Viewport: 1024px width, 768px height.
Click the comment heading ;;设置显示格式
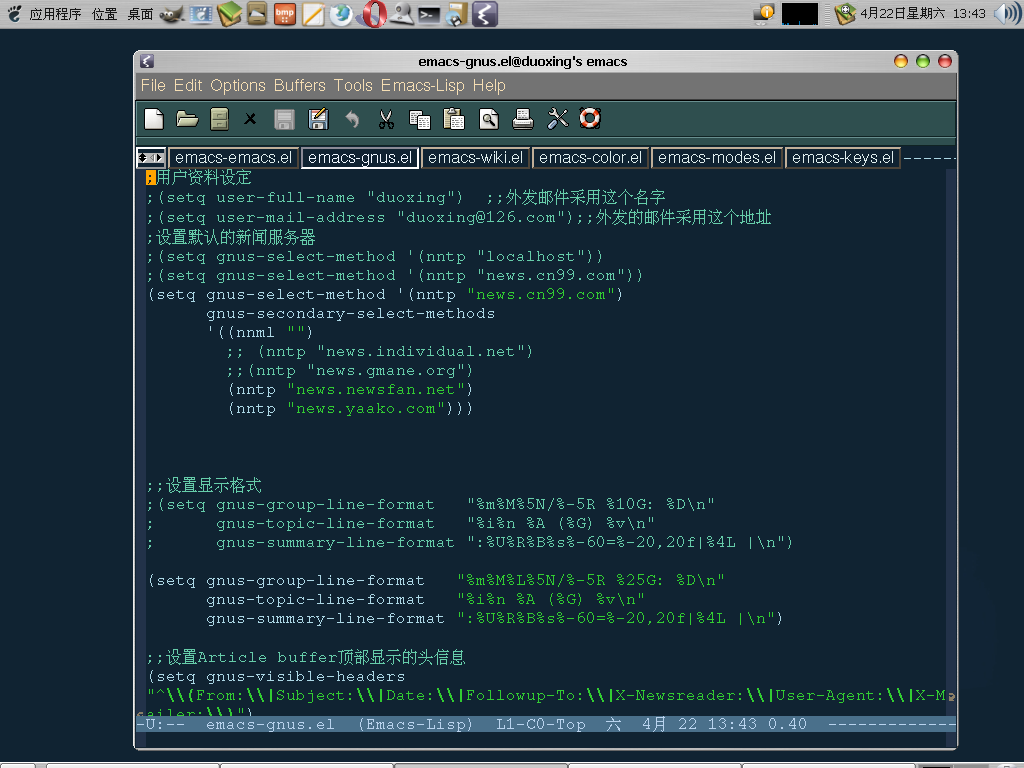pyautogui.click(x=204, y=485)
